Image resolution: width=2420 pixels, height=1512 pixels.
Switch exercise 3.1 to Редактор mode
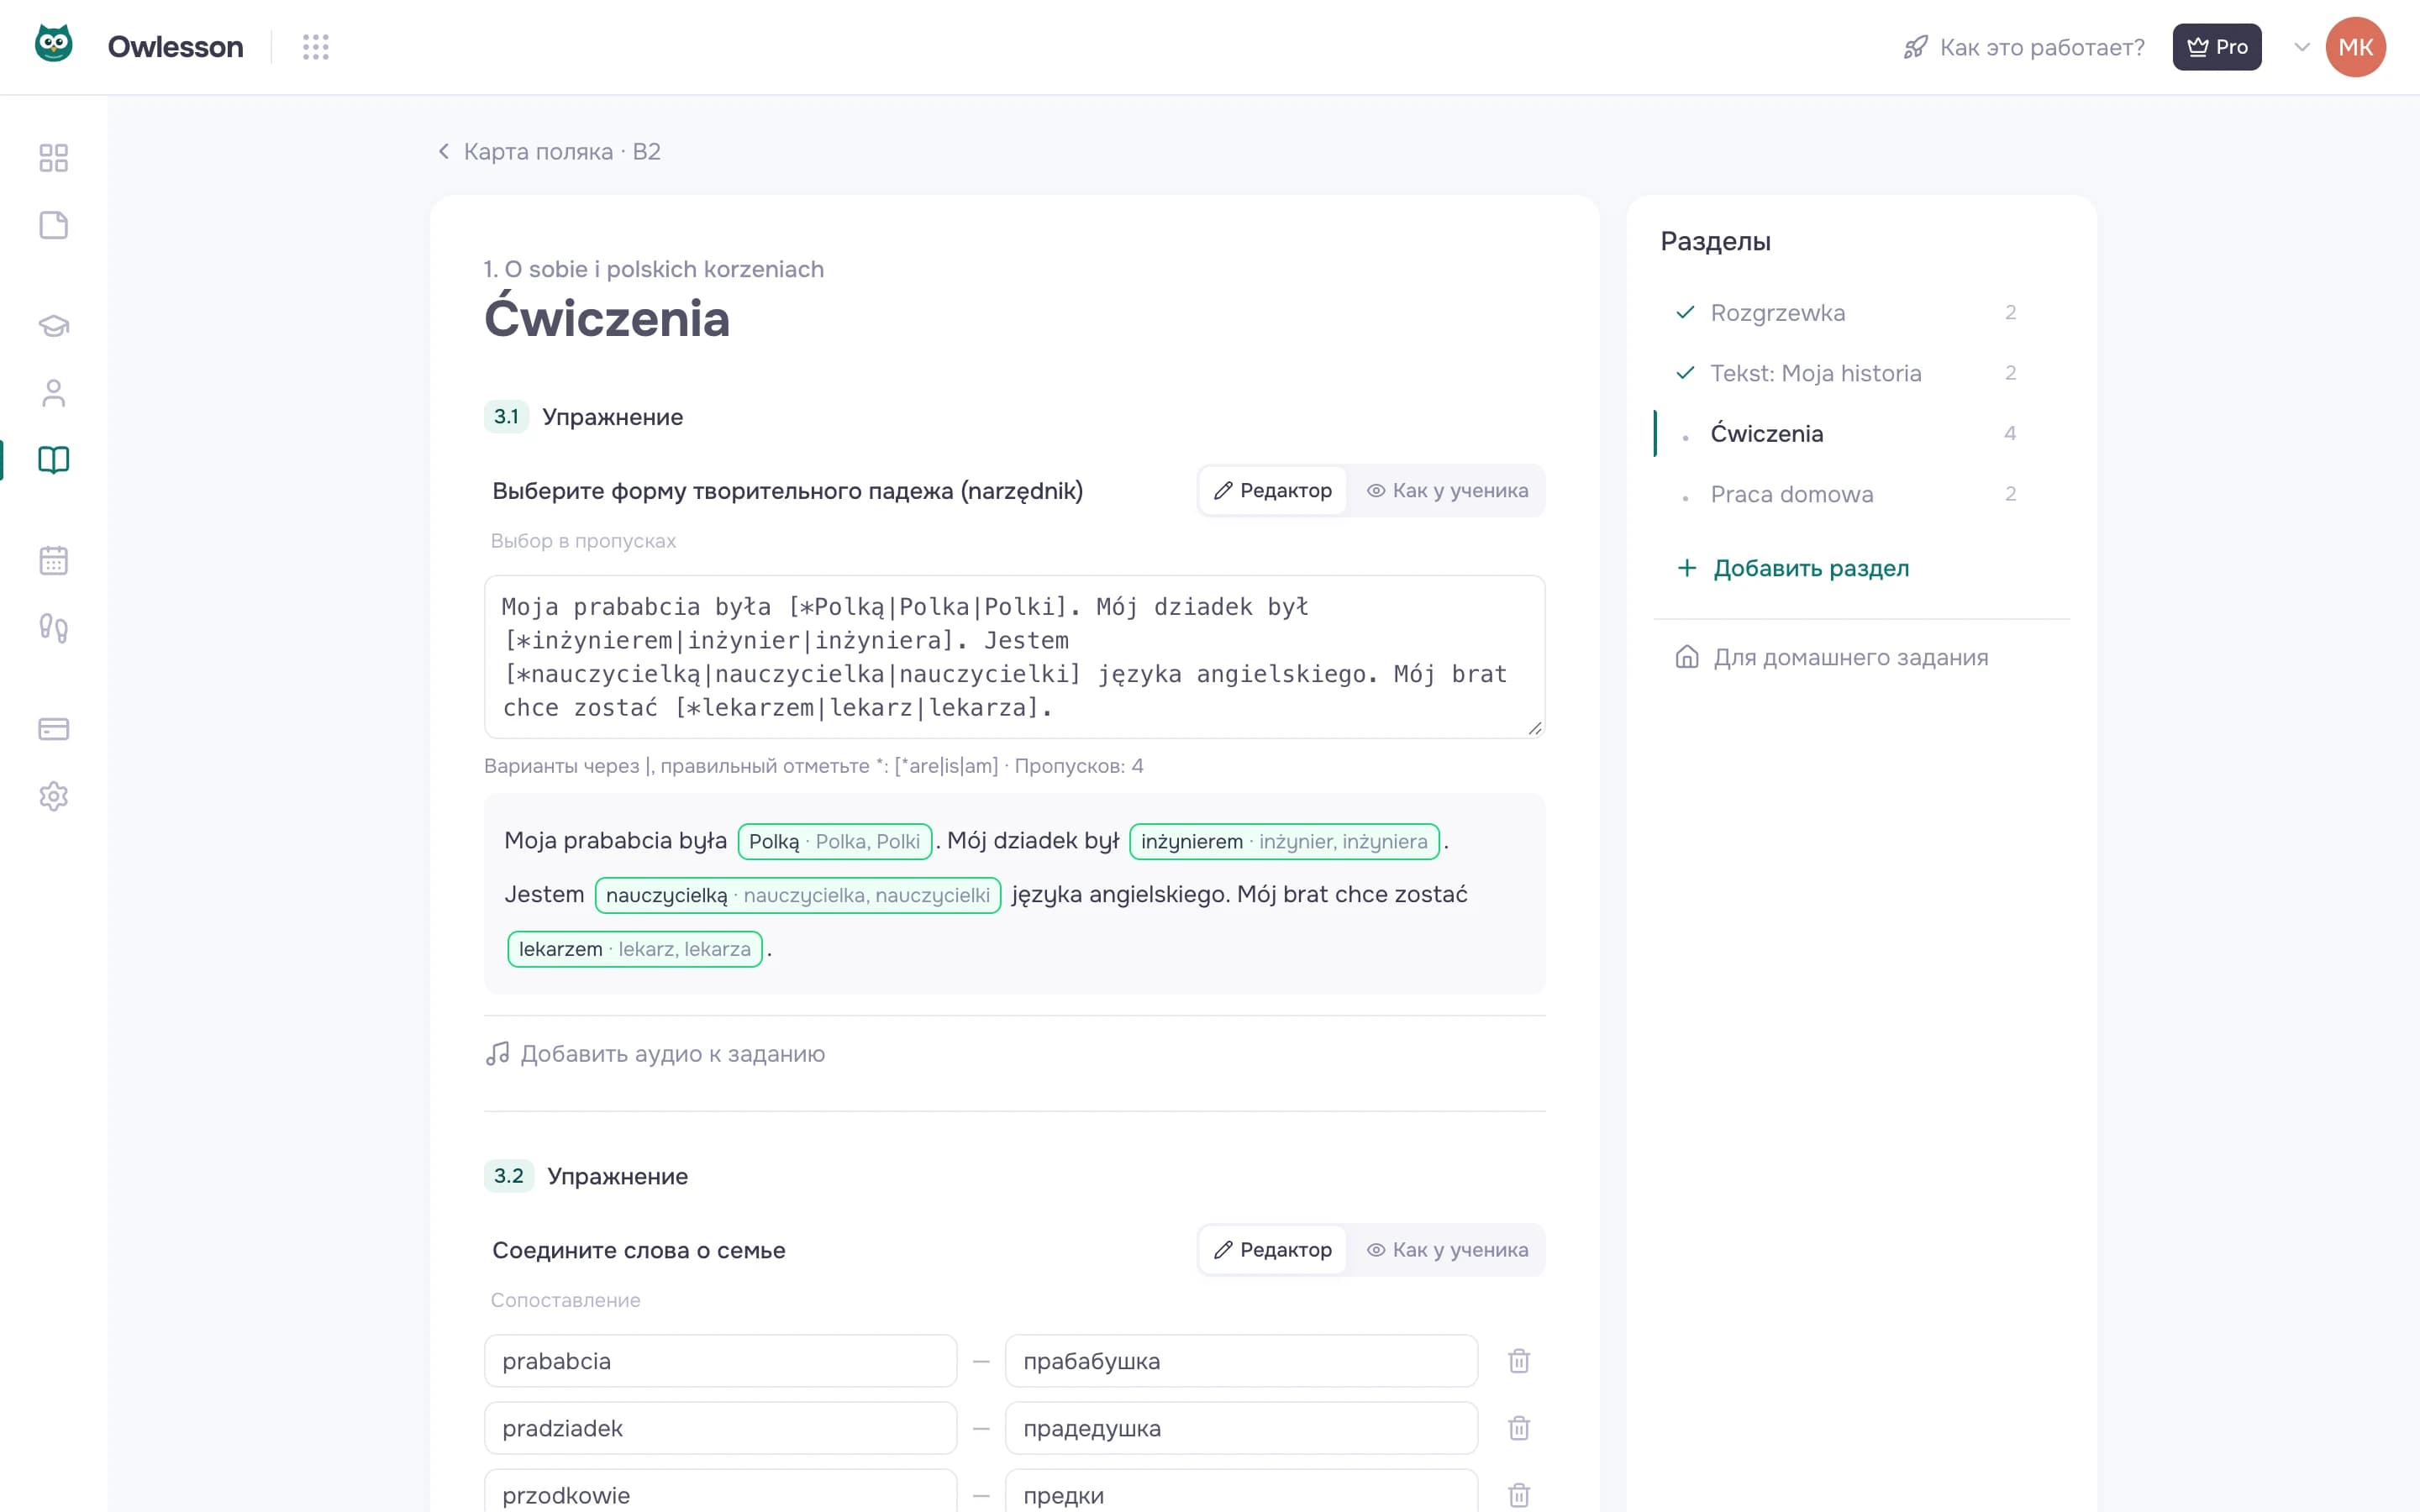(1272, 491)
